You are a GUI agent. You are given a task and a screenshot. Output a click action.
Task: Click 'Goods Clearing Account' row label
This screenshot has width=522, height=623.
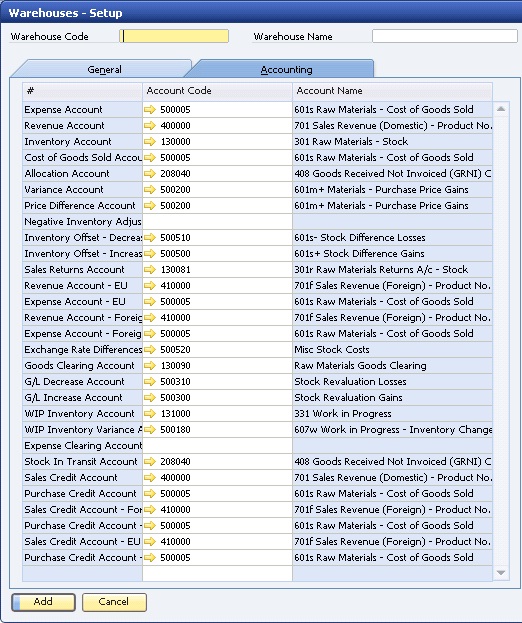tap(79, 366)
